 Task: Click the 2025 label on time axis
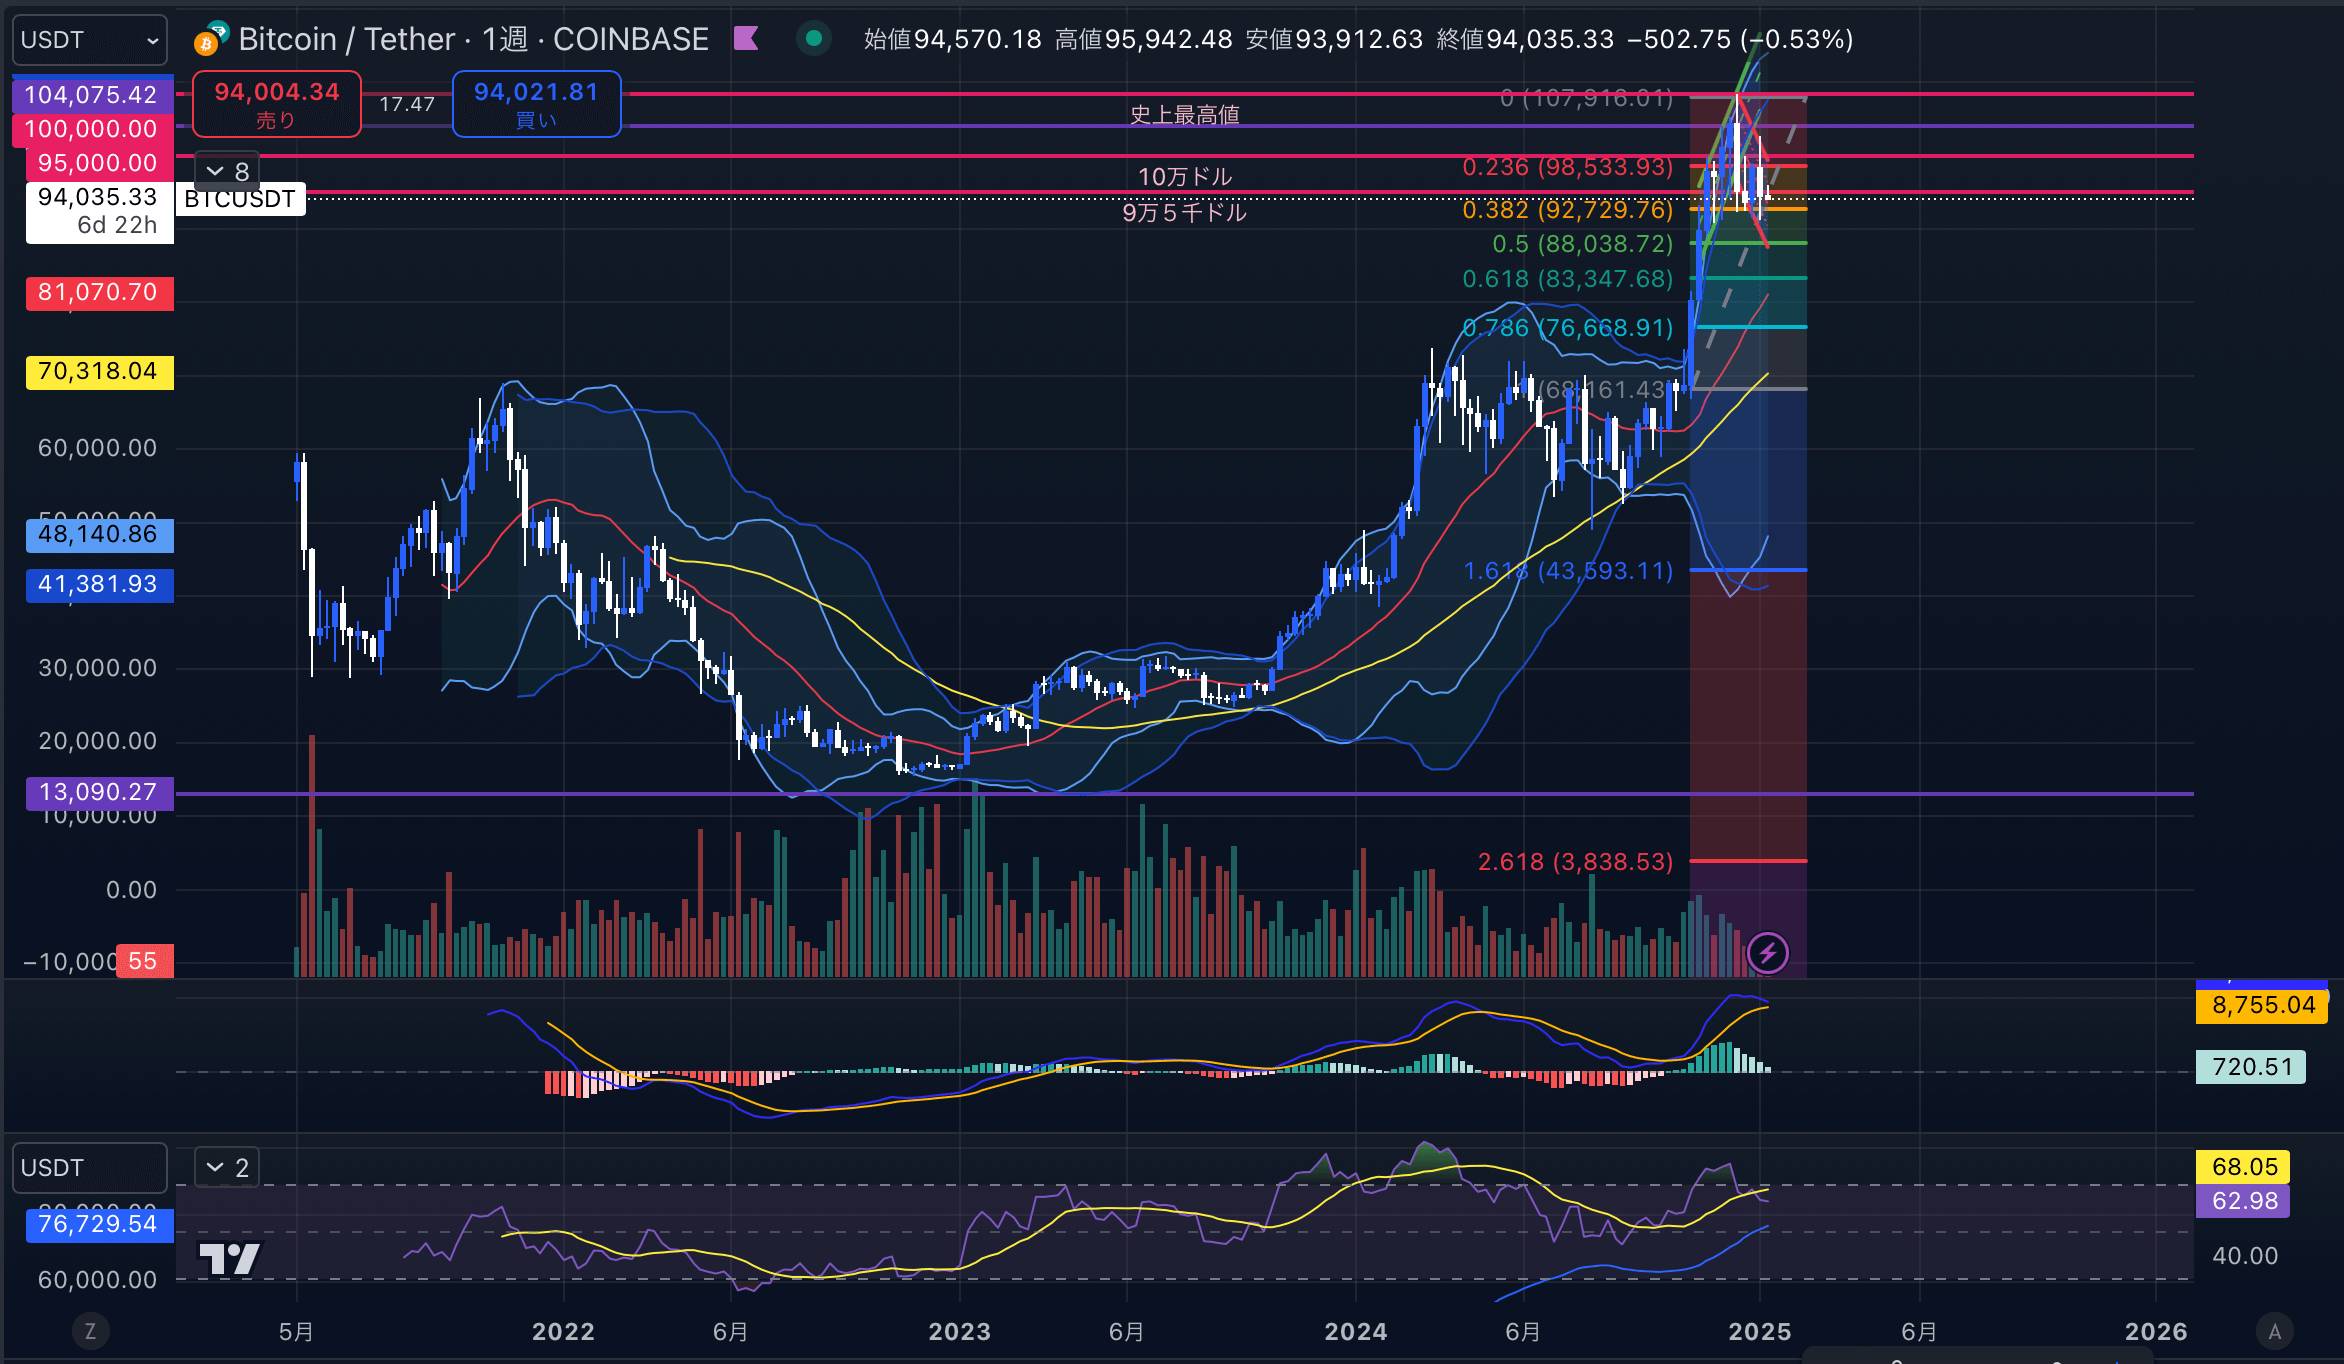point(1760,1331)
